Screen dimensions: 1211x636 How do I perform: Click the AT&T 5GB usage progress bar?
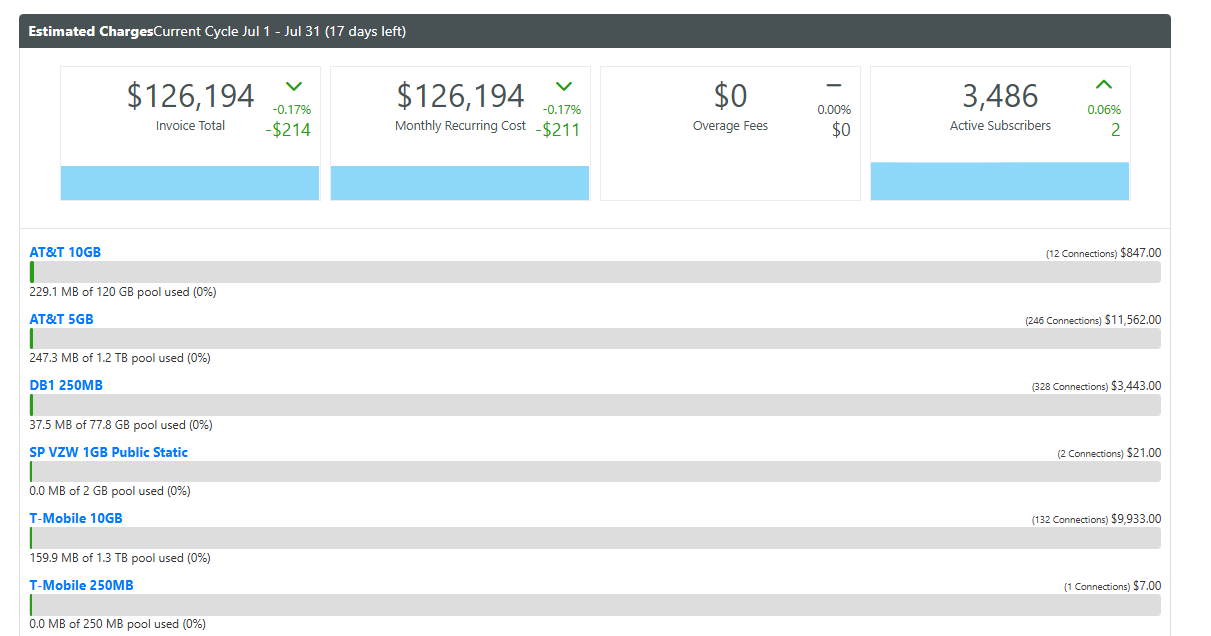tap(595, 339)
